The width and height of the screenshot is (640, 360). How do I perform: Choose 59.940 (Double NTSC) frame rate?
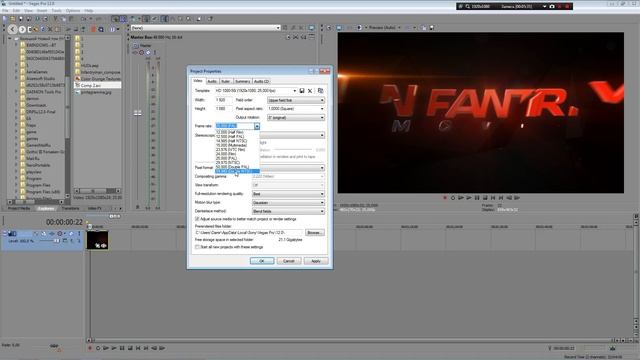(x=237, y=171)
